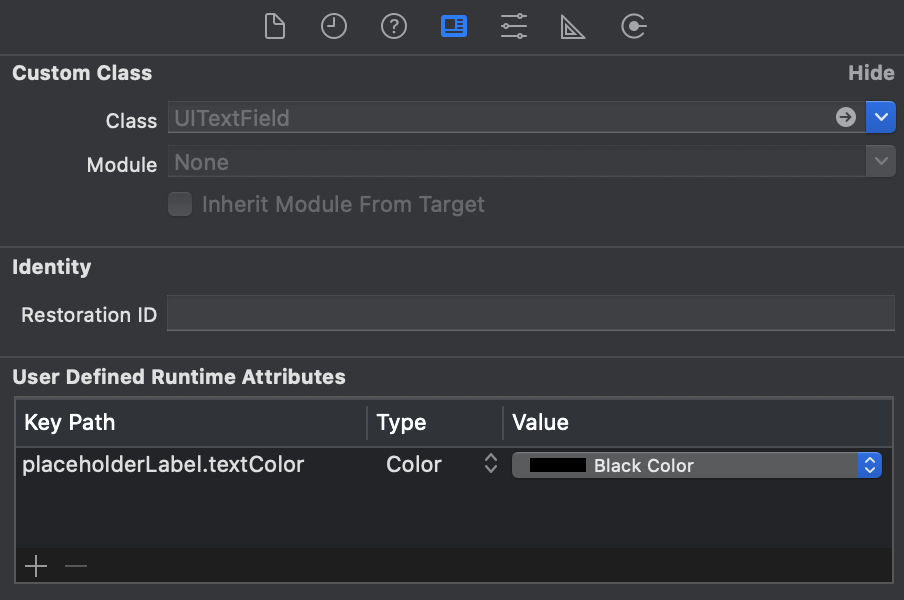
Task: Add a new runtime attribute
Action: click(35, 566)
